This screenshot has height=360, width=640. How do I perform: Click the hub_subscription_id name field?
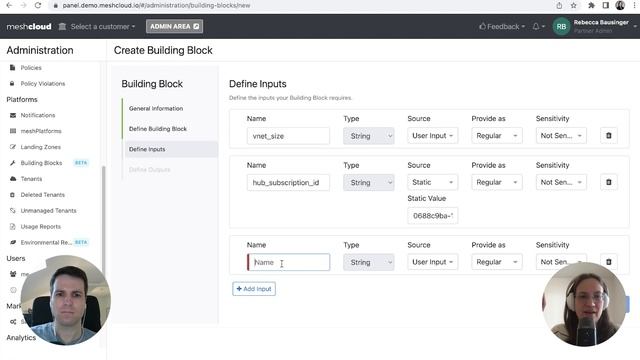(x=288, y=182)
